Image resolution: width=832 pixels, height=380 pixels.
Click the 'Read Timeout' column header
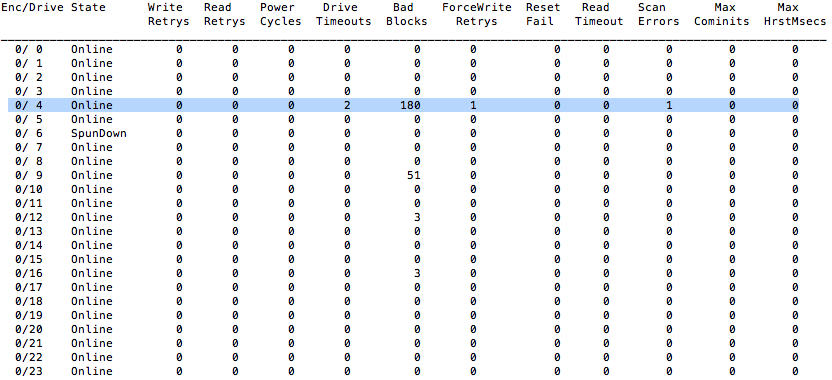tap(599, 14)
